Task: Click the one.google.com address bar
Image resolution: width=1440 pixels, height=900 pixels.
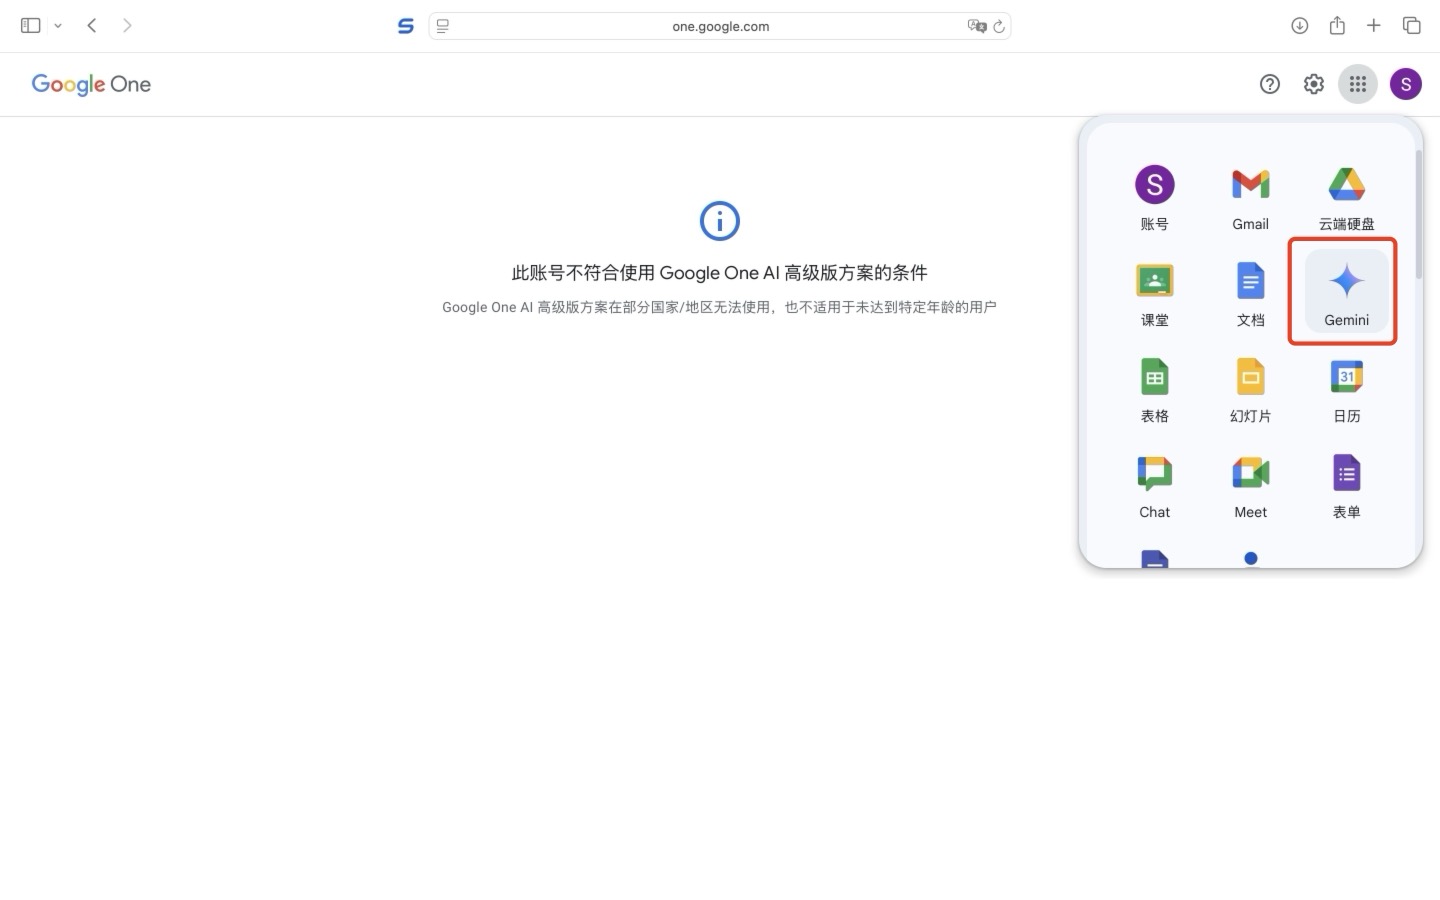Action: [x=720, y=26]
